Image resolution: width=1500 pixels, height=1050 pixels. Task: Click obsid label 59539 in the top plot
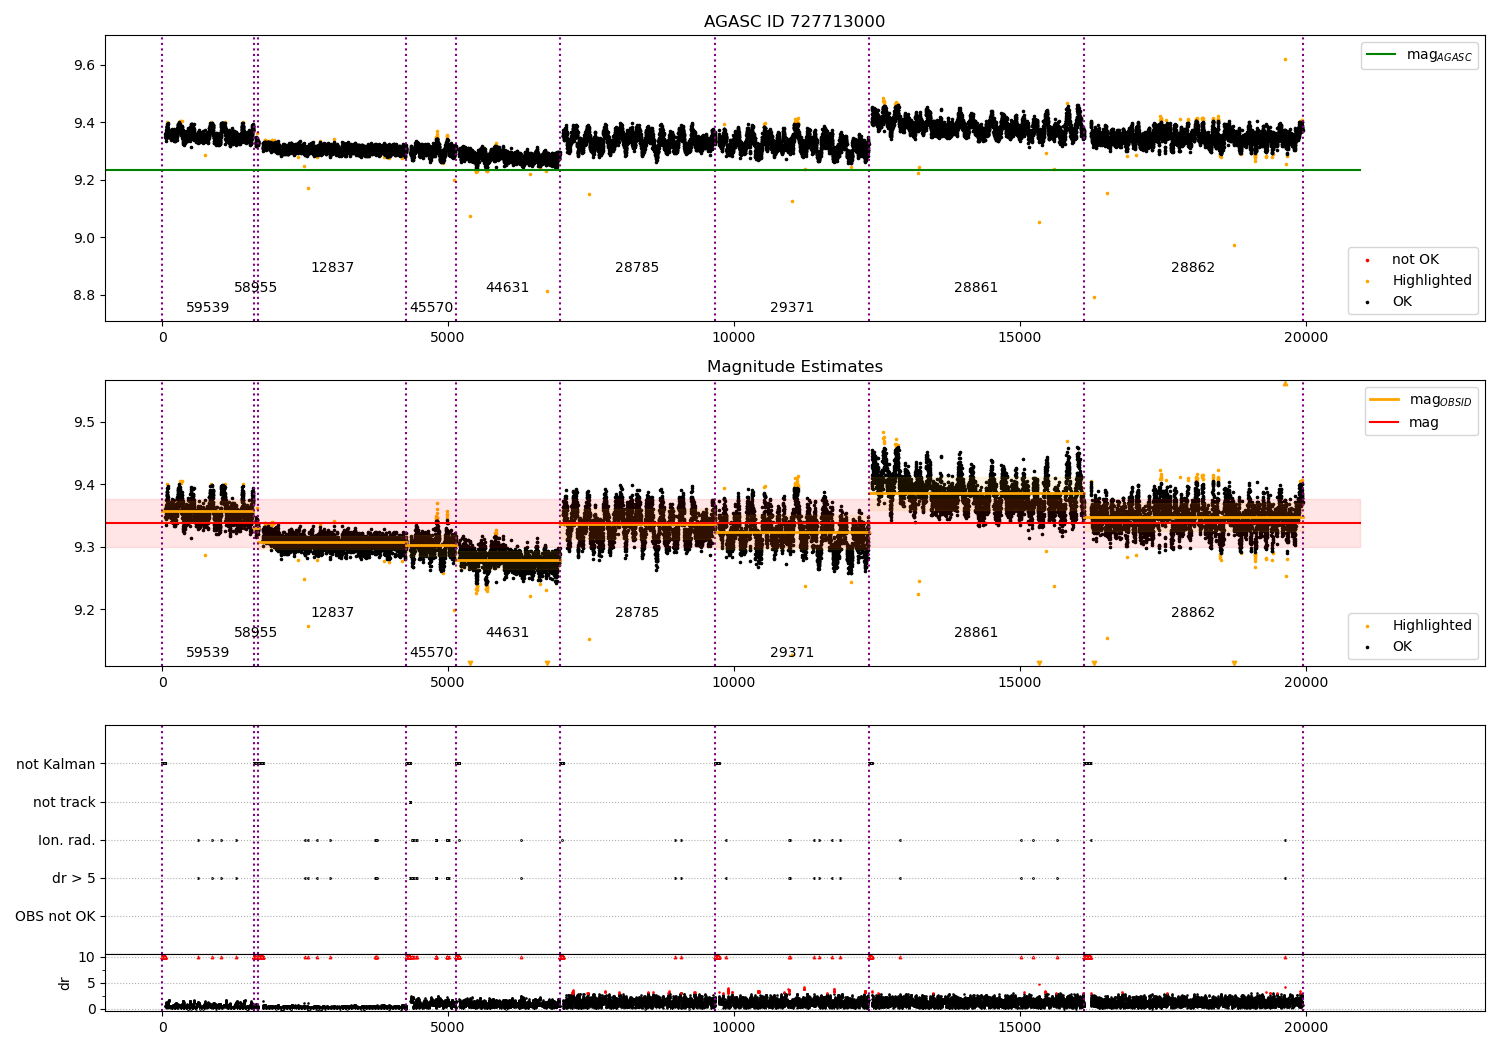click(x=208, y=308)
